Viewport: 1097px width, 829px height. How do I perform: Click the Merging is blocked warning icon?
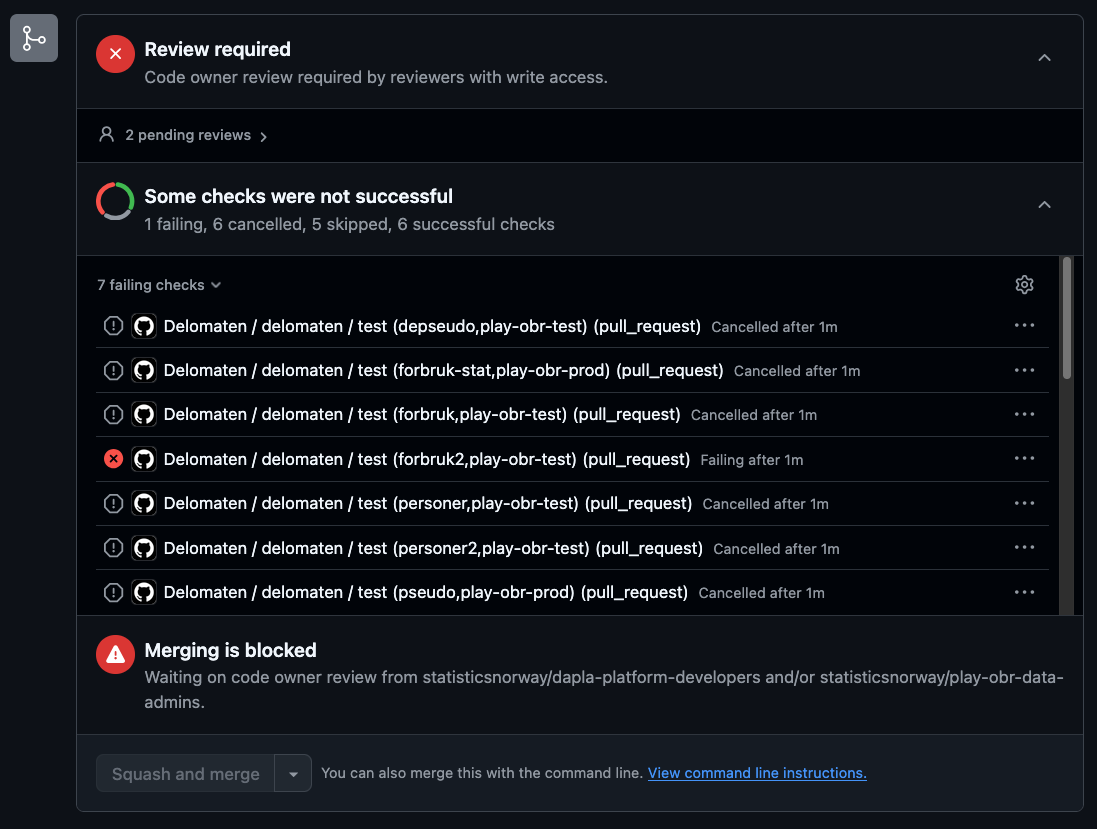115,655
